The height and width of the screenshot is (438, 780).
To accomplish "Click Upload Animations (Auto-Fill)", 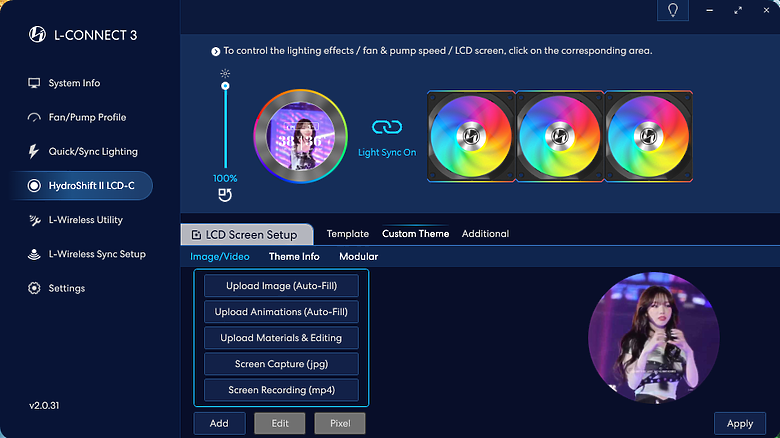I will (281, 312).
